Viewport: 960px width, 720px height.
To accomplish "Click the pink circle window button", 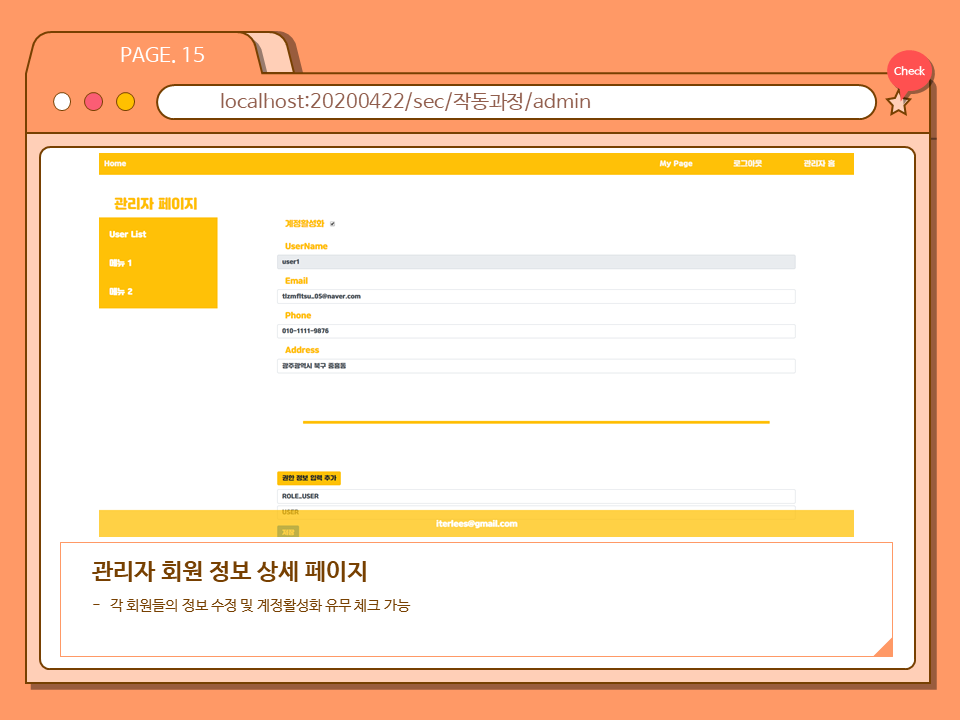I will pyautogui.click(x=94, y=102).
